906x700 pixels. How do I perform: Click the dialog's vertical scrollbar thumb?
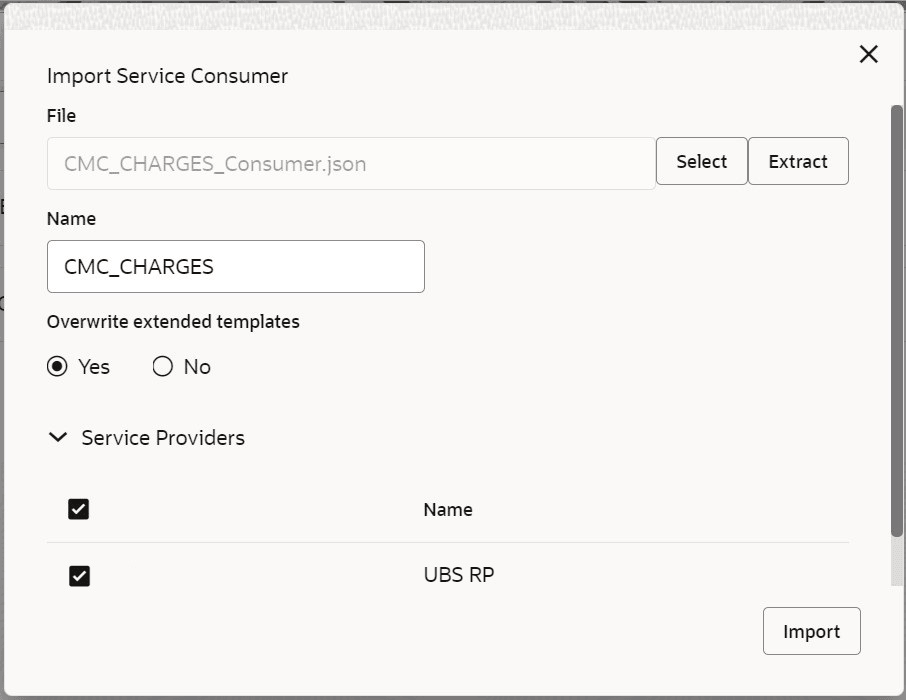click(x=897, y=320)
